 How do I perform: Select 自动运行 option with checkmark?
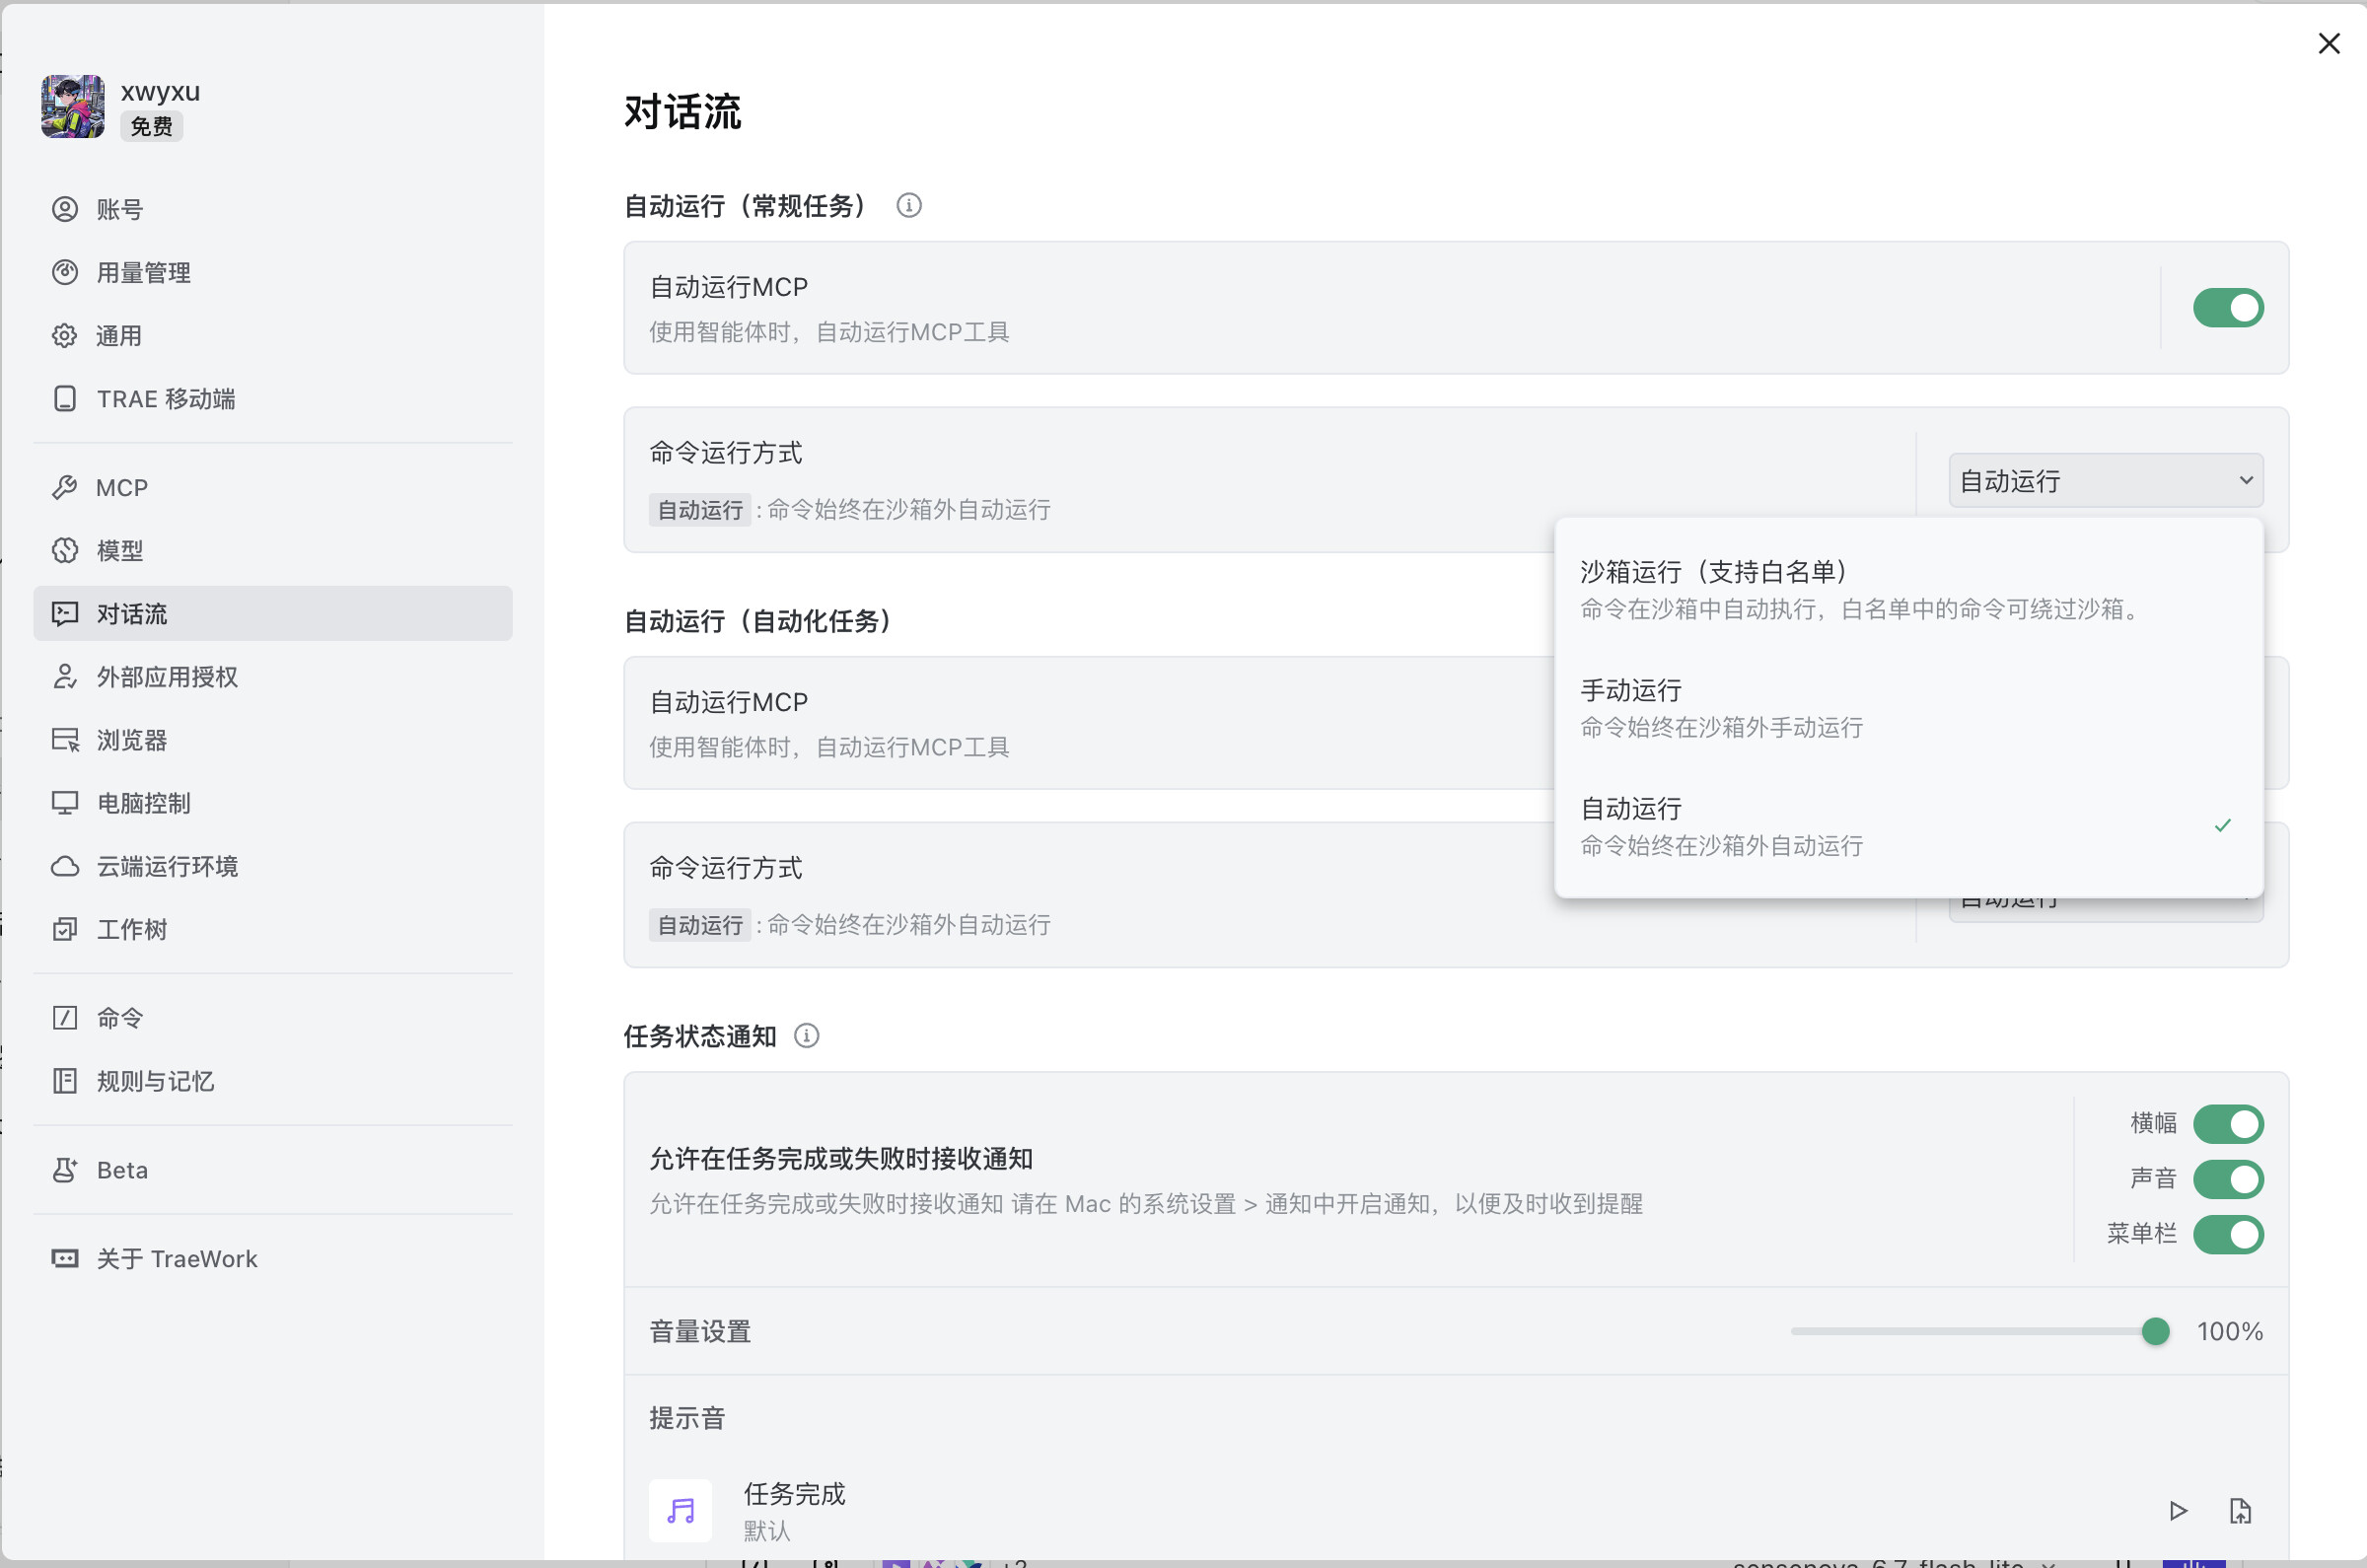(1908, 826)
